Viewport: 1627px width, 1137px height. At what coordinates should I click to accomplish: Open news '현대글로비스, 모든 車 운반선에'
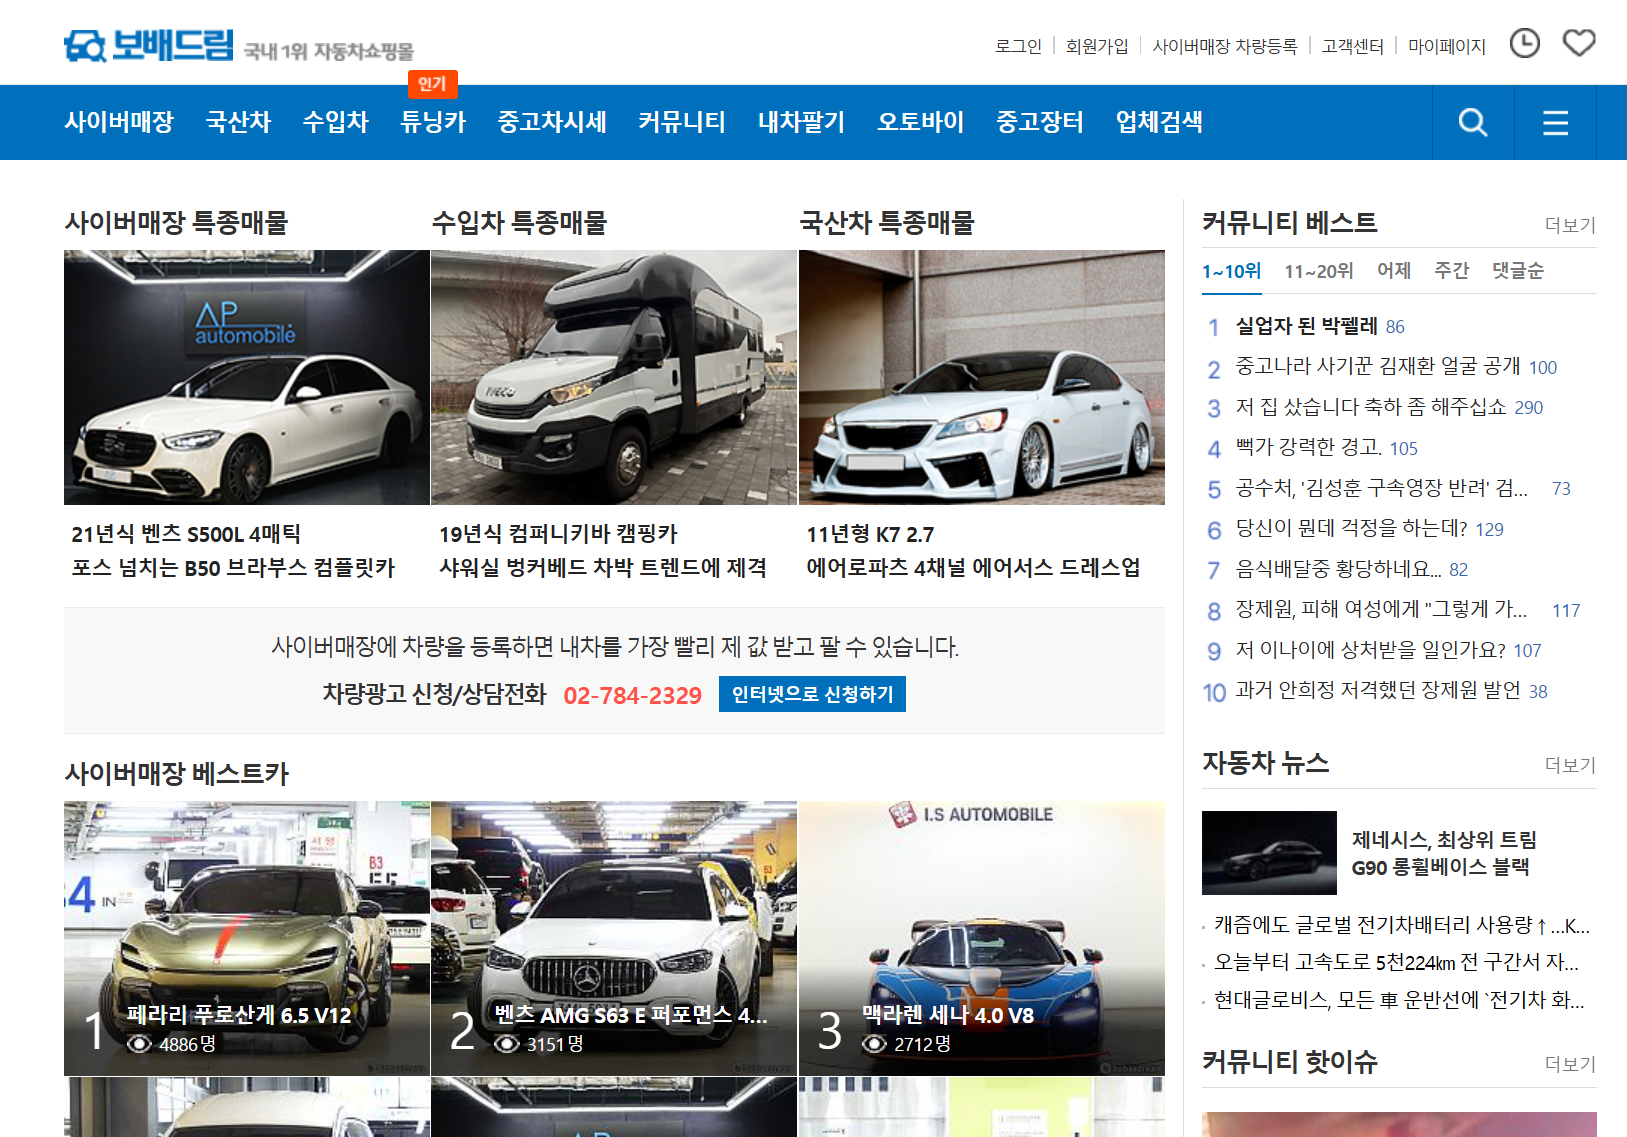(1399, 1000)
